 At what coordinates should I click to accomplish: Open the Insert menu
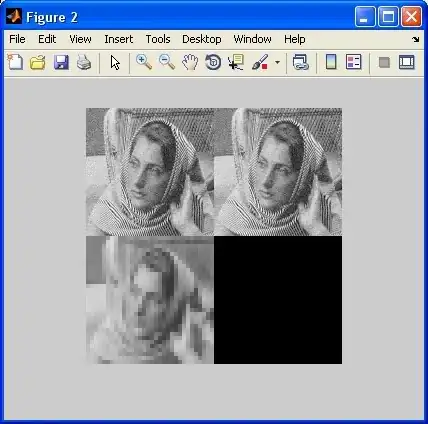(119, 39)
